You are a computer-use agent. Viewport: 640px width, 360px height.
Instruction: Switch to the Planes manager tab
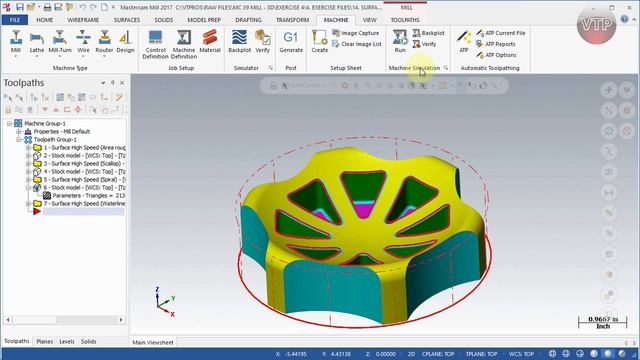point(44,342)
